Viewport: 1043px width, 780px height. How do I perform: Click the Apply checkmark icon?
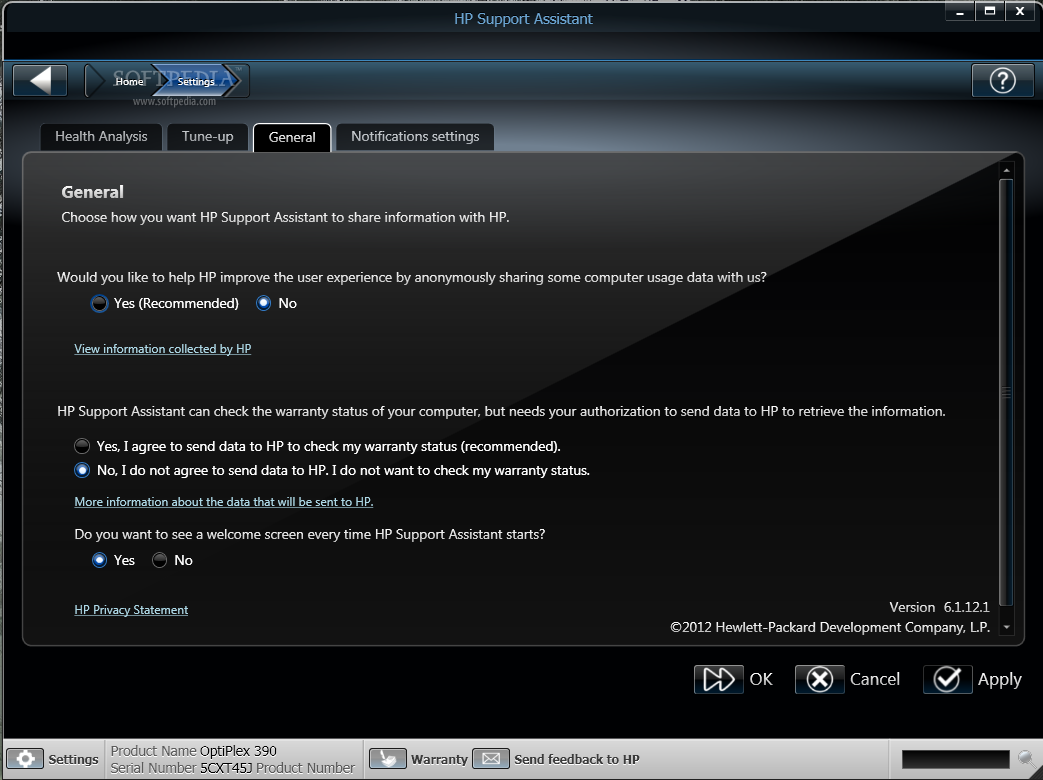pyautogui.click(x=947, y=679)
